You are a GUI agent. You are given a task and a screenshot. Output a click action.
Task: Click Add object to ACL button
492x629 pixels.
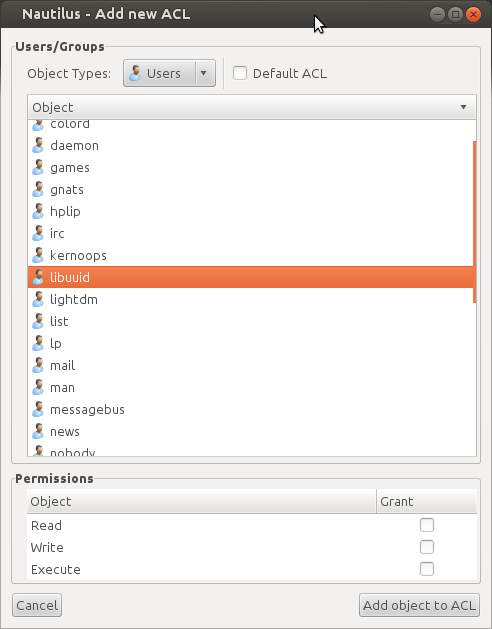pos(419,605)
